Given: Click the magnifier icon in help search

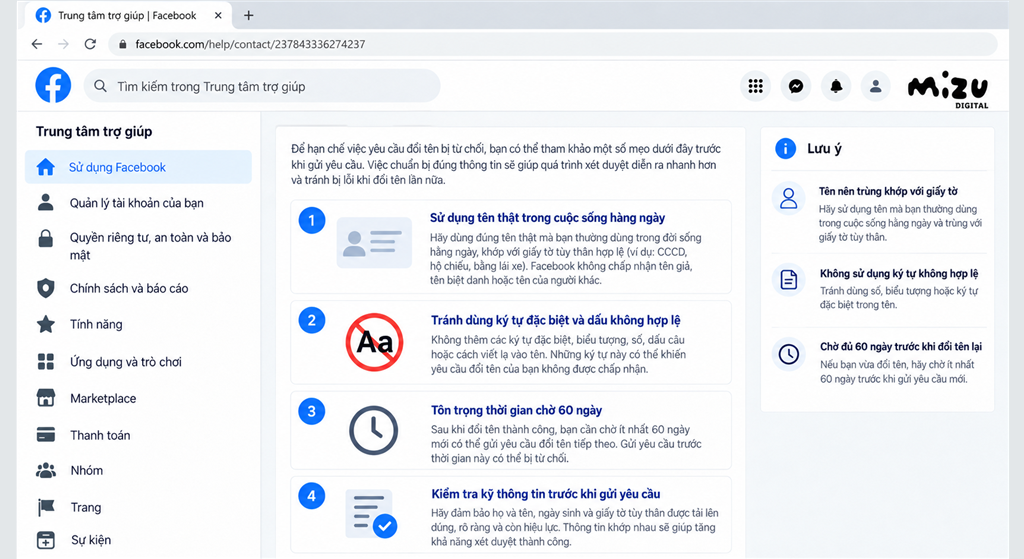Looking at the screenshot, I should 100,86.
